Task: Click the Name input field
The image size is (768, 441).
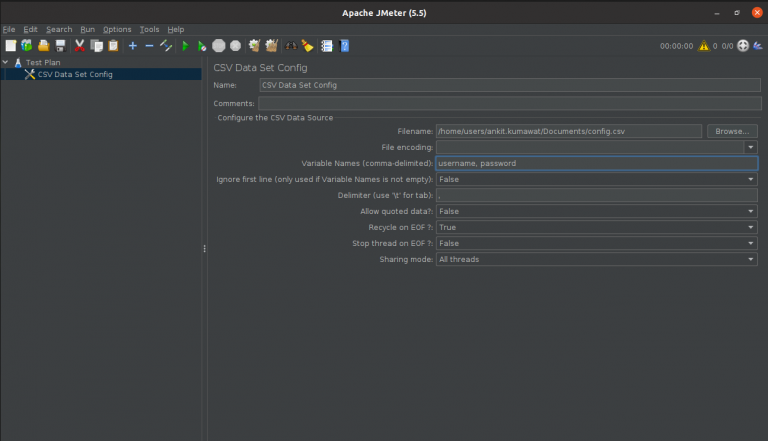Action: (510, 85)
